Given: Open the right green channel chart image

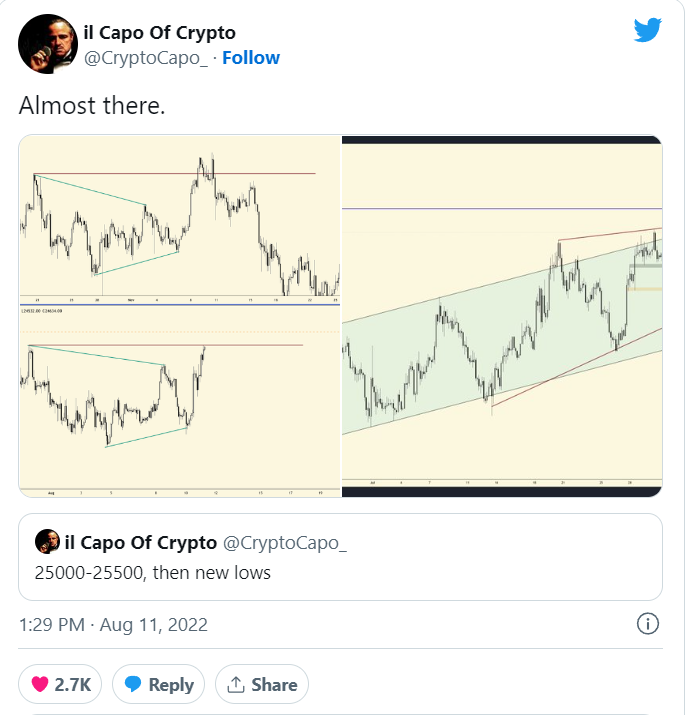Looking at the screenshot, I should pos(502,316).
